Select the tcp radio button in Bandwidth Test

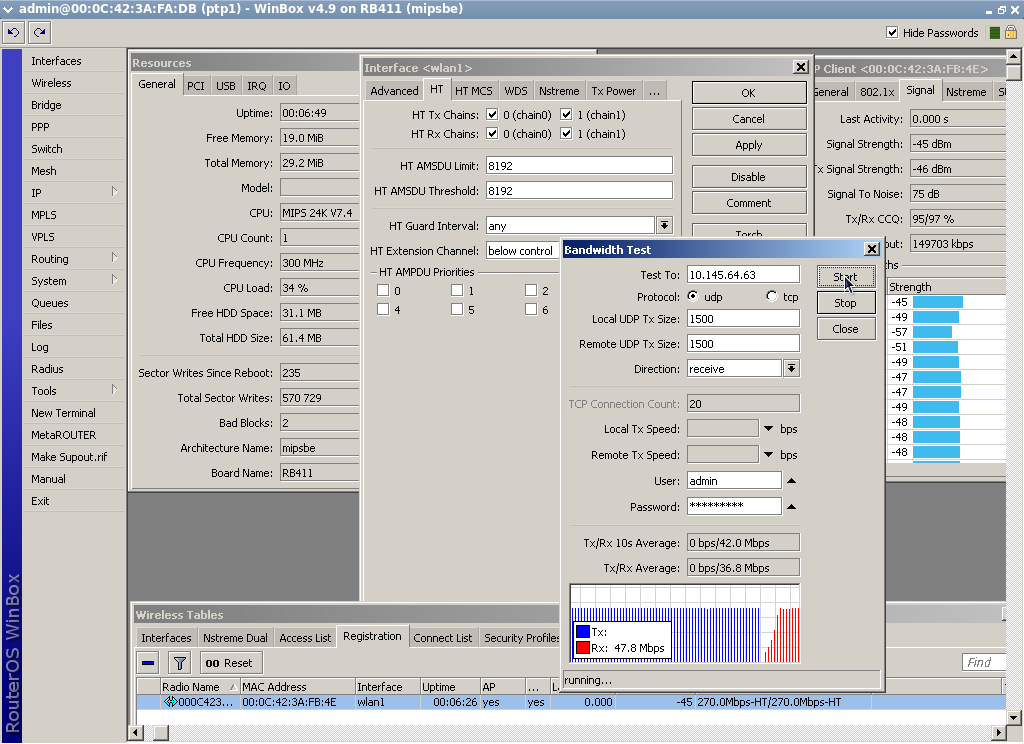tap(770, 297)
